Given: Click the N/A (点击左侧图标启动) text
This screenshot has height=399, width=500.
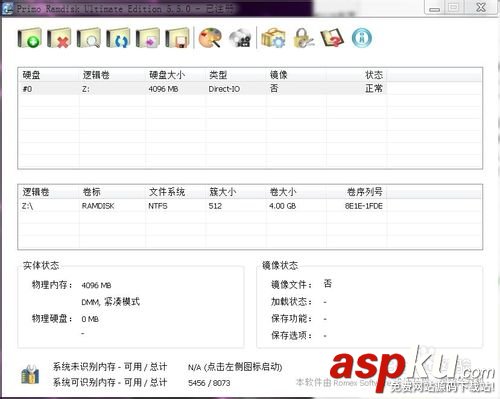Looking at the screenshot, I should click(235, 367).
